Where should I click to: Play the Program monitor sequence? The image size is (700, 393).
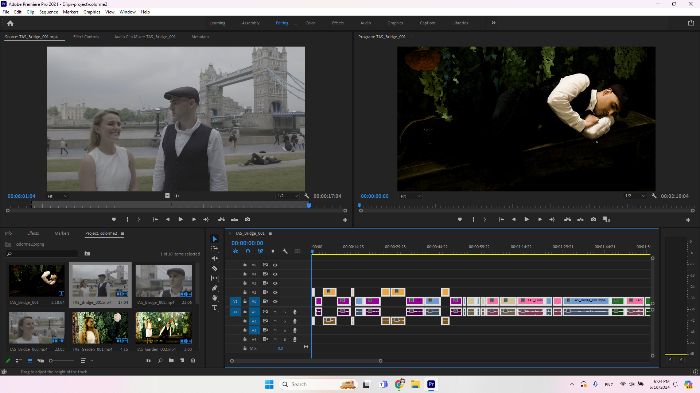pyautogui.click(x=527, y=219)
